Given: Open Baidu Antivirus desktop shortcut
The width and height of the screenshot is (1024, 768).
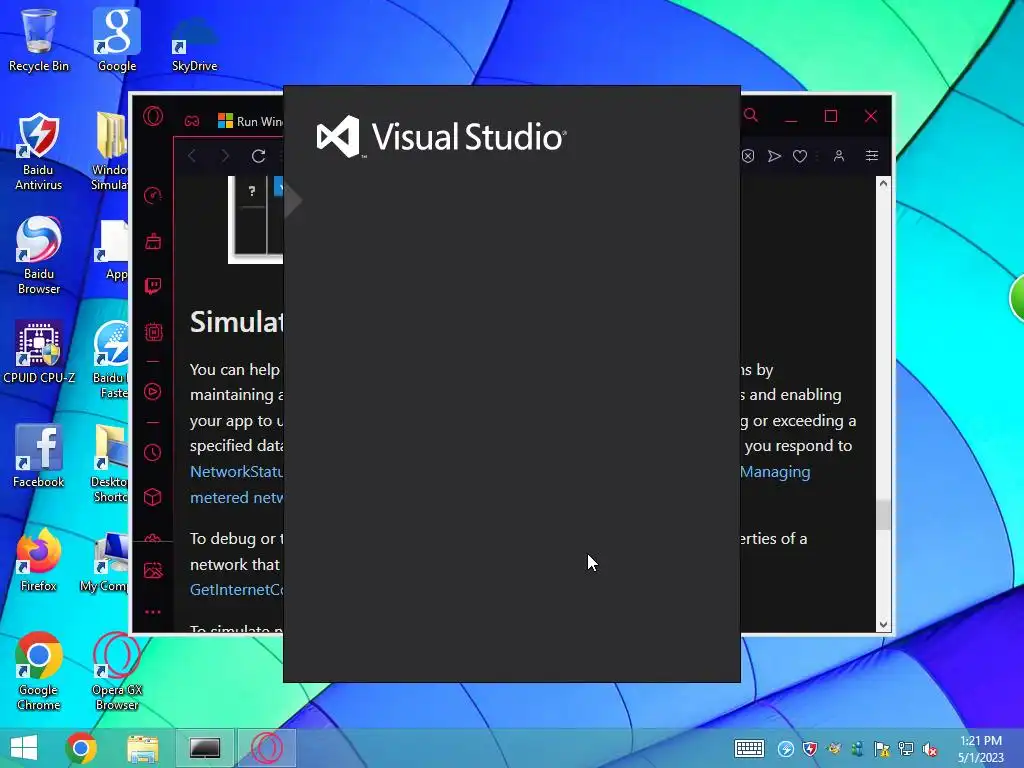Looking at the screenshot, I should [39, 152].
